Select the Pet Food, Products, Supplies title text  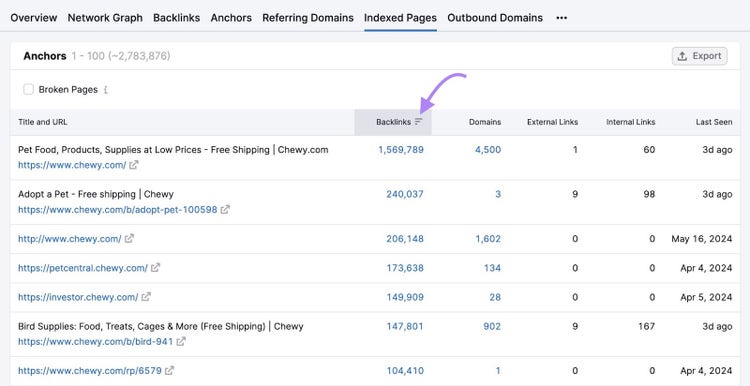173,150
